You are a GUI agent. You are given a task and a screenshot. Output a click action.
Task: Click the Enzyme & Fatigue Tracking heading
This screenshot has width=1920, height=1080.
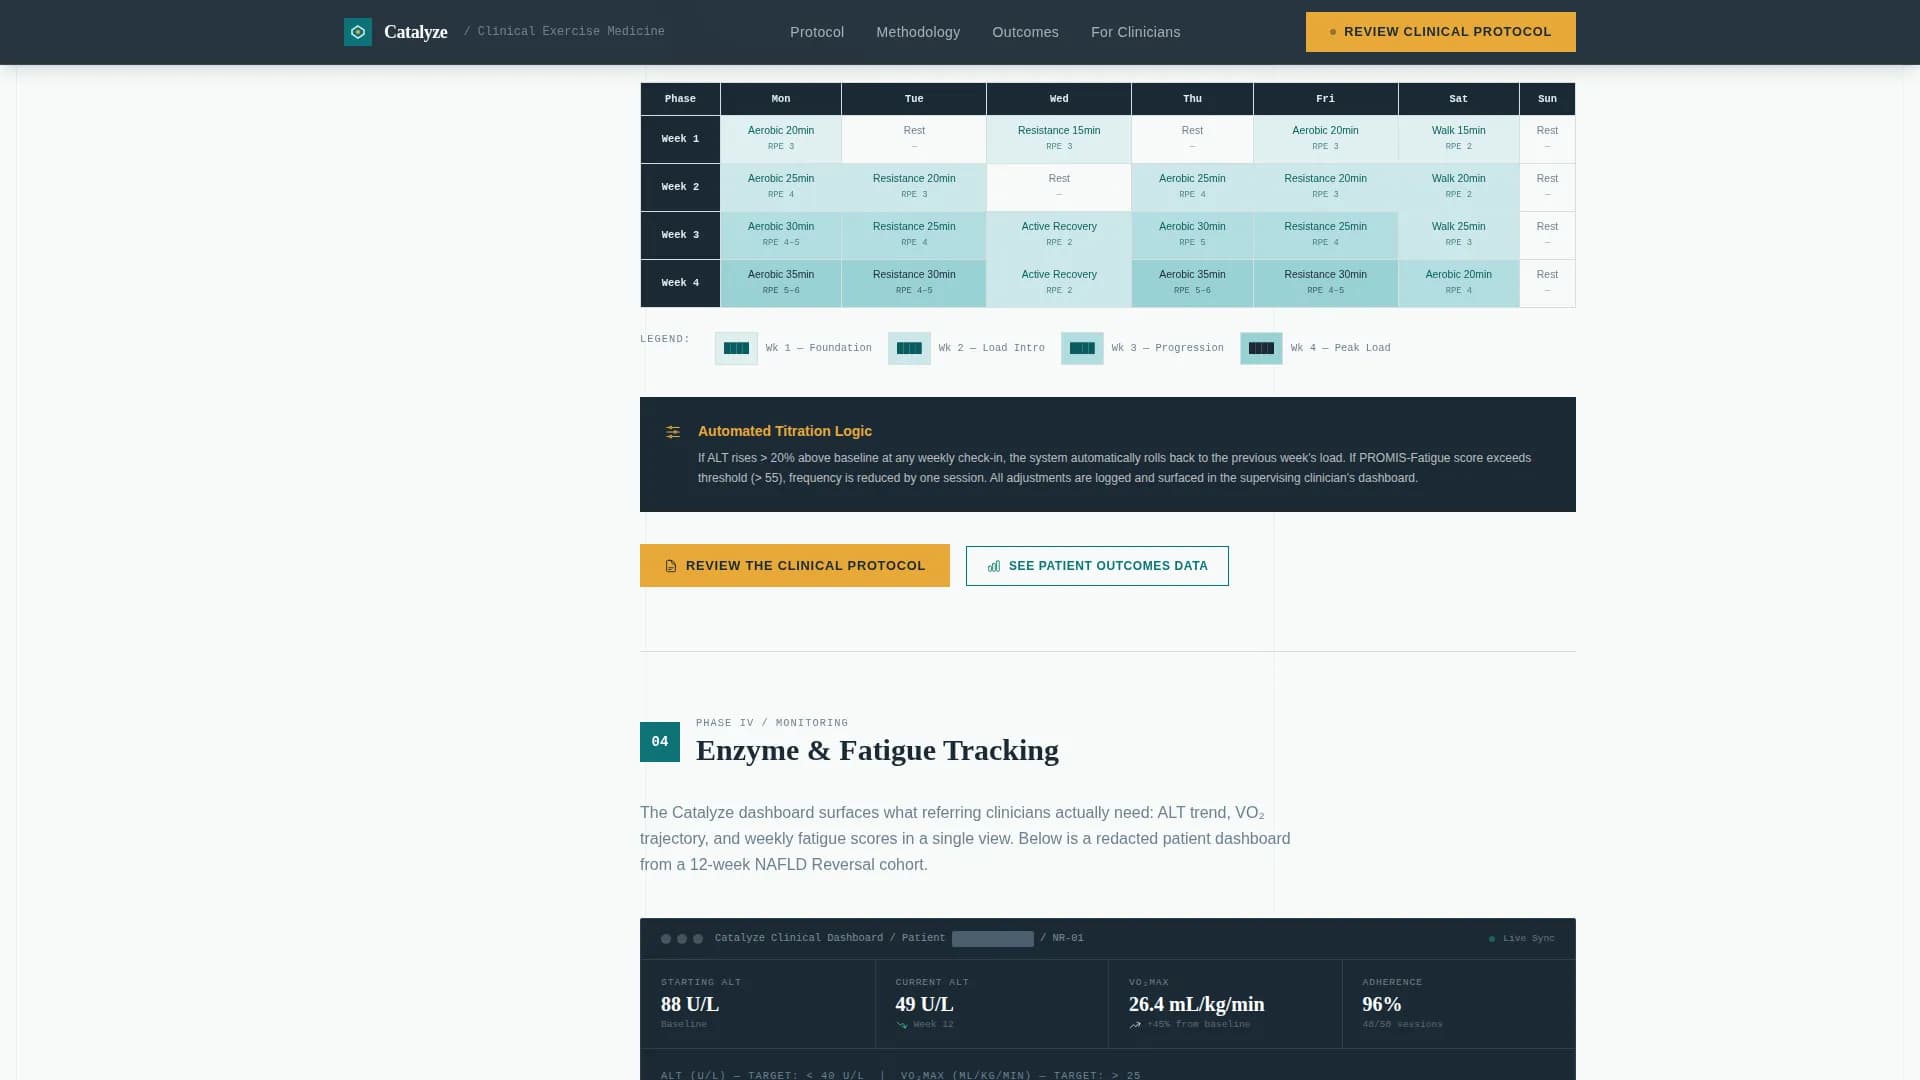coord(877,751)
